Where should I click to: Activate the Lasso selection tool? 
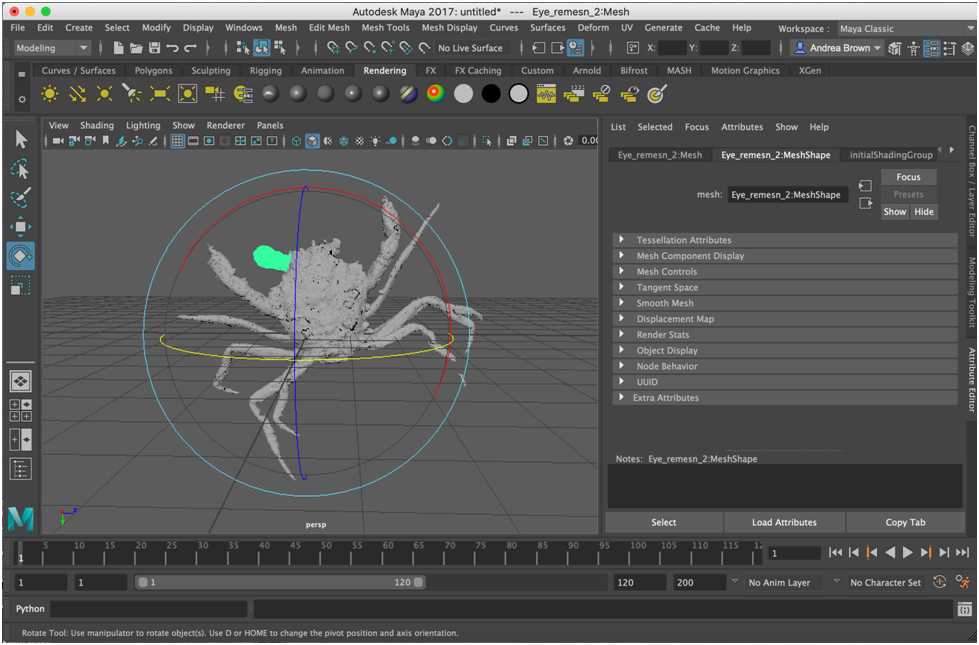tap(21, 169)
